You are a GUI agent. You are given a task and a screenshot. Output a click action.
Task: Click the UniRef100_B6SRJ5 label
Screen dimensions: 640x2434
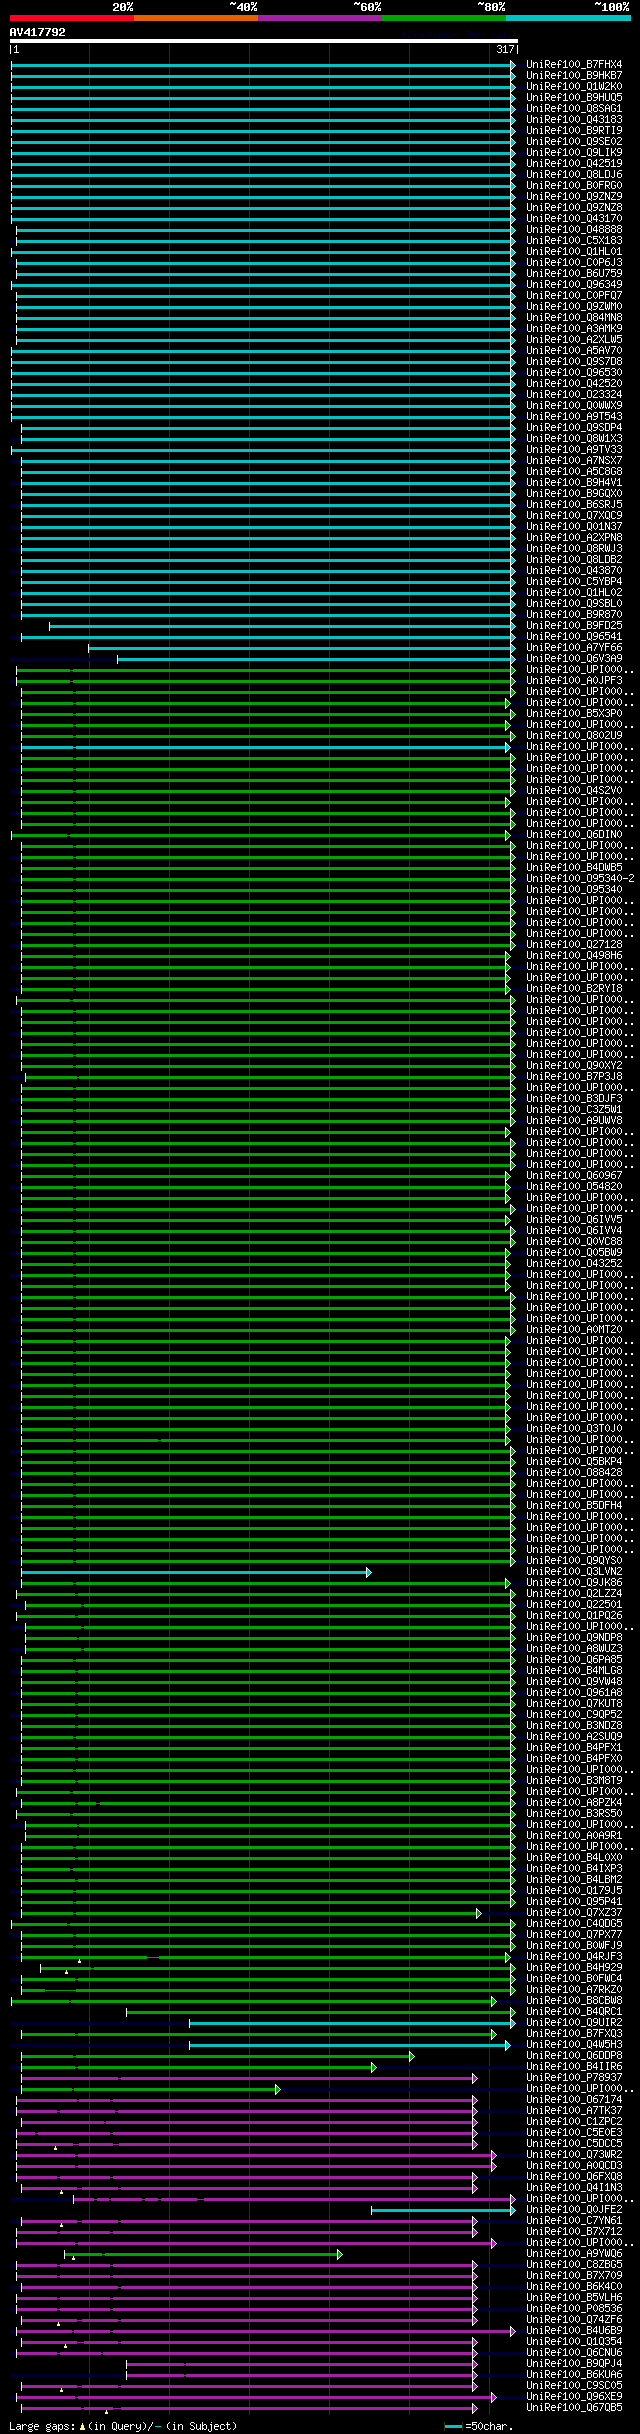coord(574,505)
